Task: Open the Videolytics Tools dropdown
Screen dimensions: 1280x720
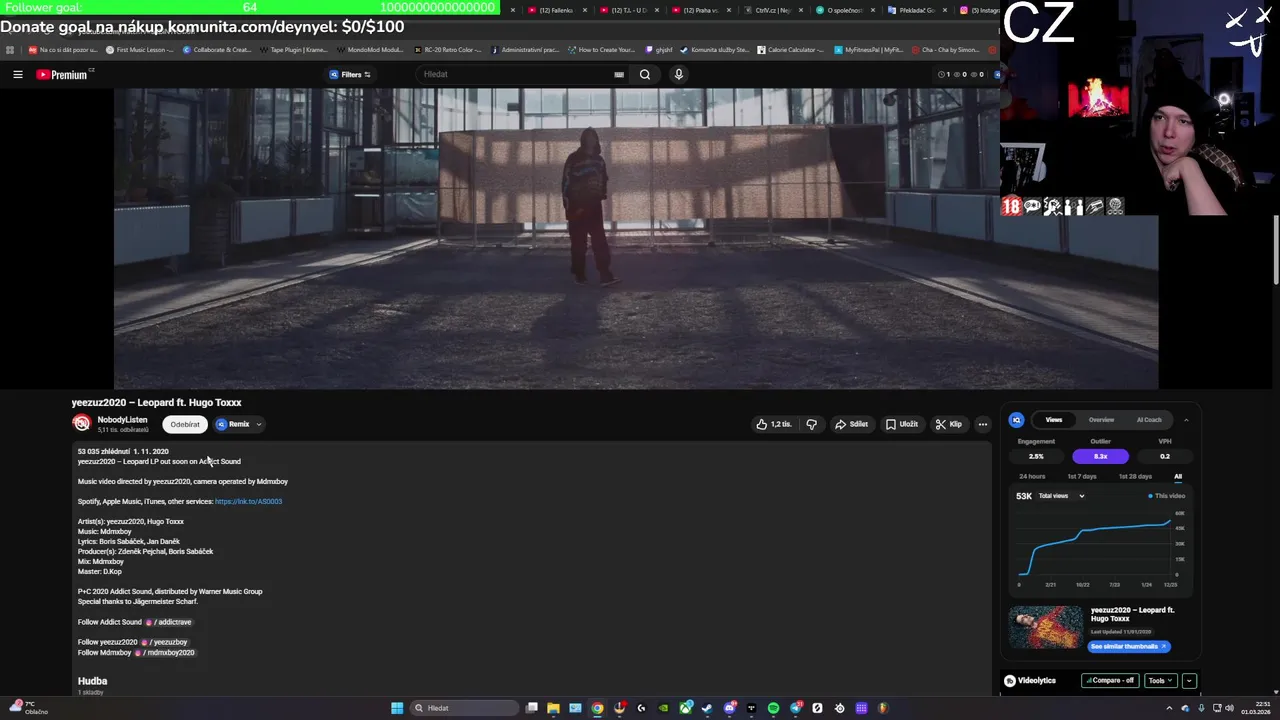Action: (x=1160, y=680)
